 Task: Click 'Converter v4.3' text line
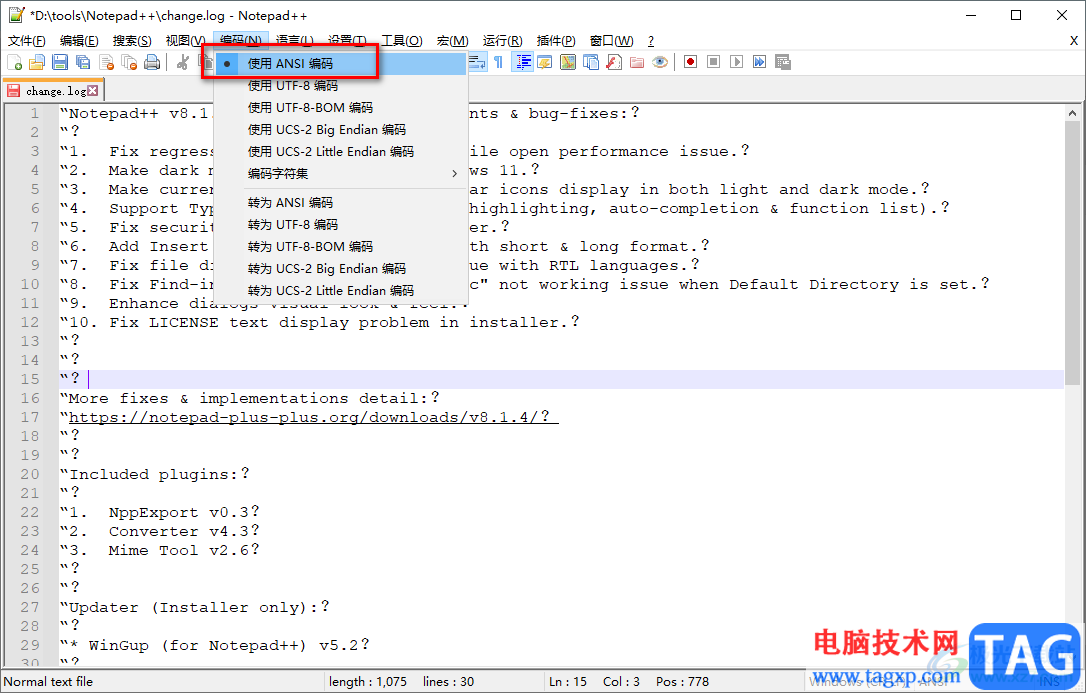[x=159, y=531]
